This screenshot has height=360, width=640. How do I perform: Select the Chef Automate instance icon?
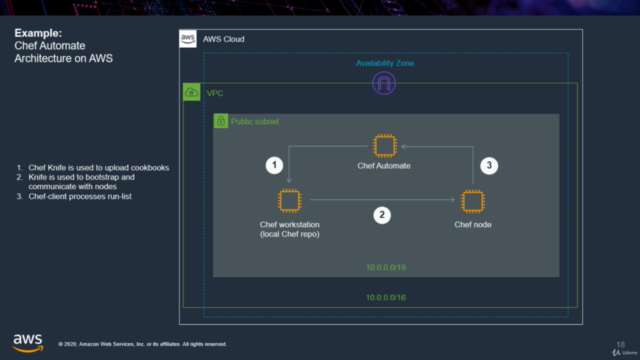pyautogui.click(x=384, y=146)
